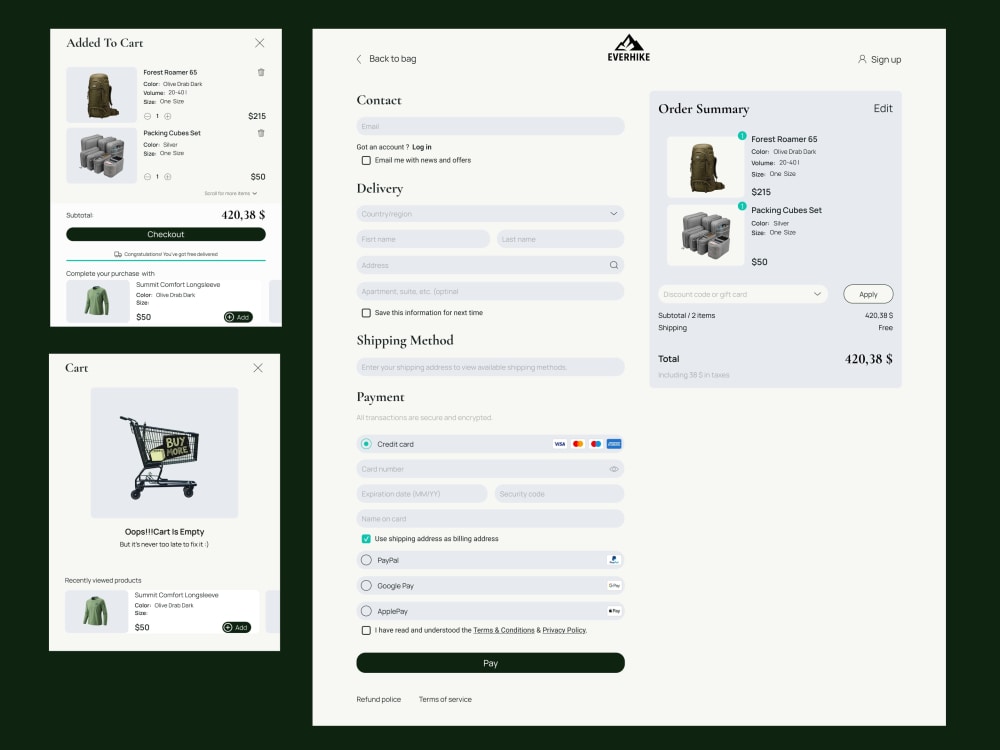Image resolution: width=1000 pixels, height=750 pixels.
Task: Add Summit Comfort Longsleeve in Added To Cart panel
Action: coord(238,317)
